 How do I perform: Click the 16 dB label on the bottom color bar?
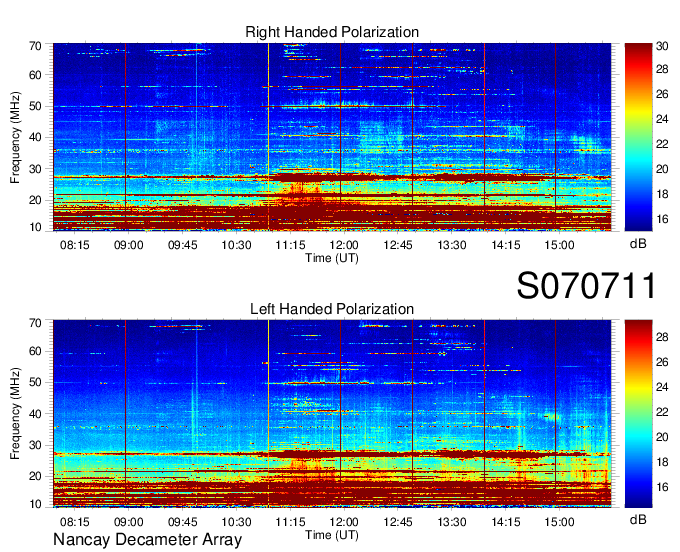pyautogui.click(x=662, y=487)
